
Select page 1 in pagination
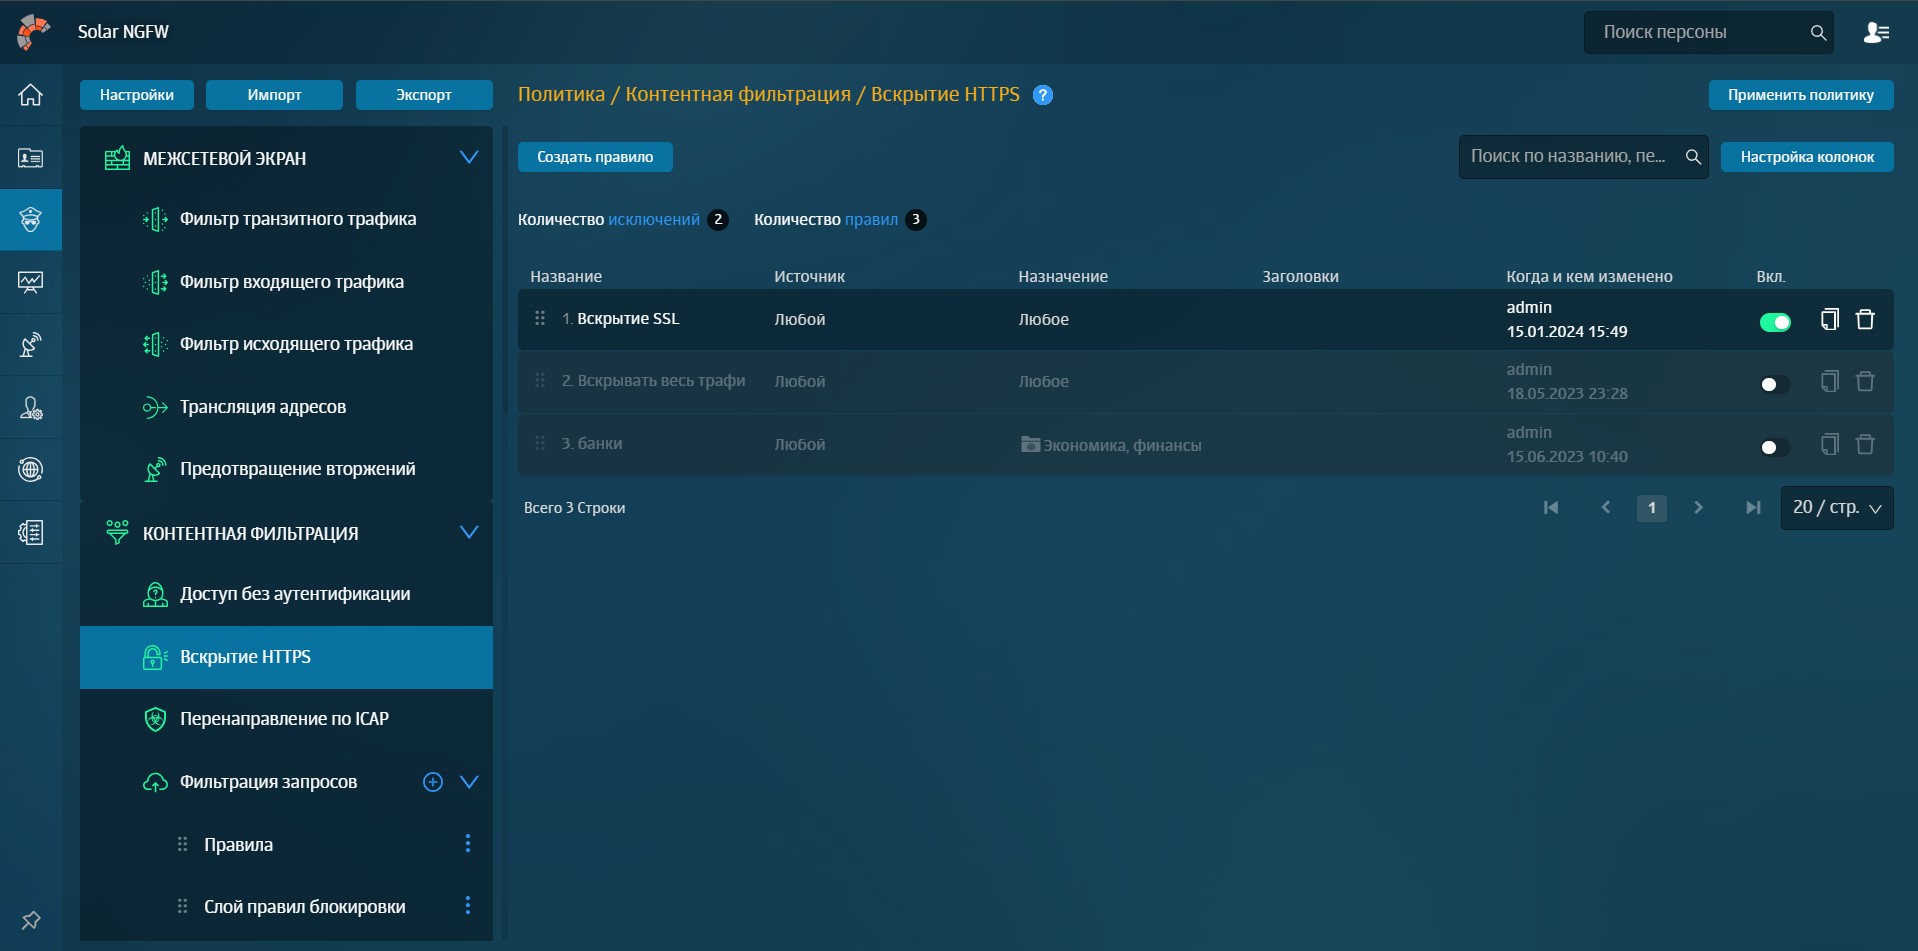tap(1652, 508)
